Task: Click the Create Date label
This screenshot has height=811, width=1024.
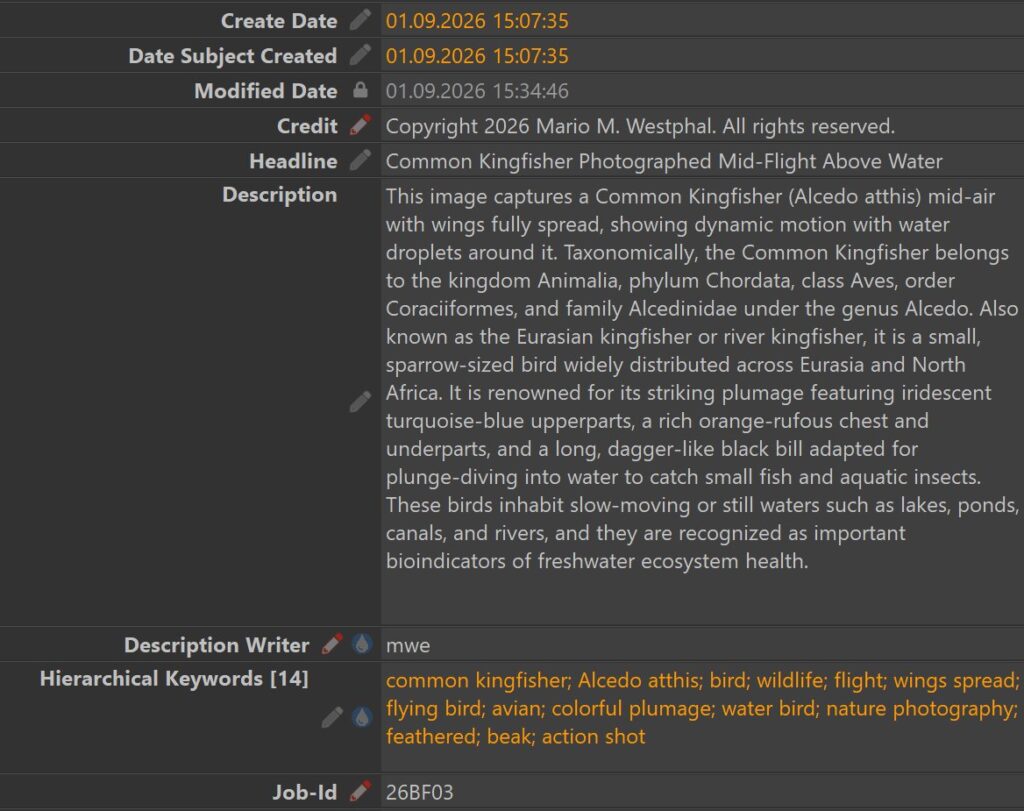Action: [x=279, y=21]
